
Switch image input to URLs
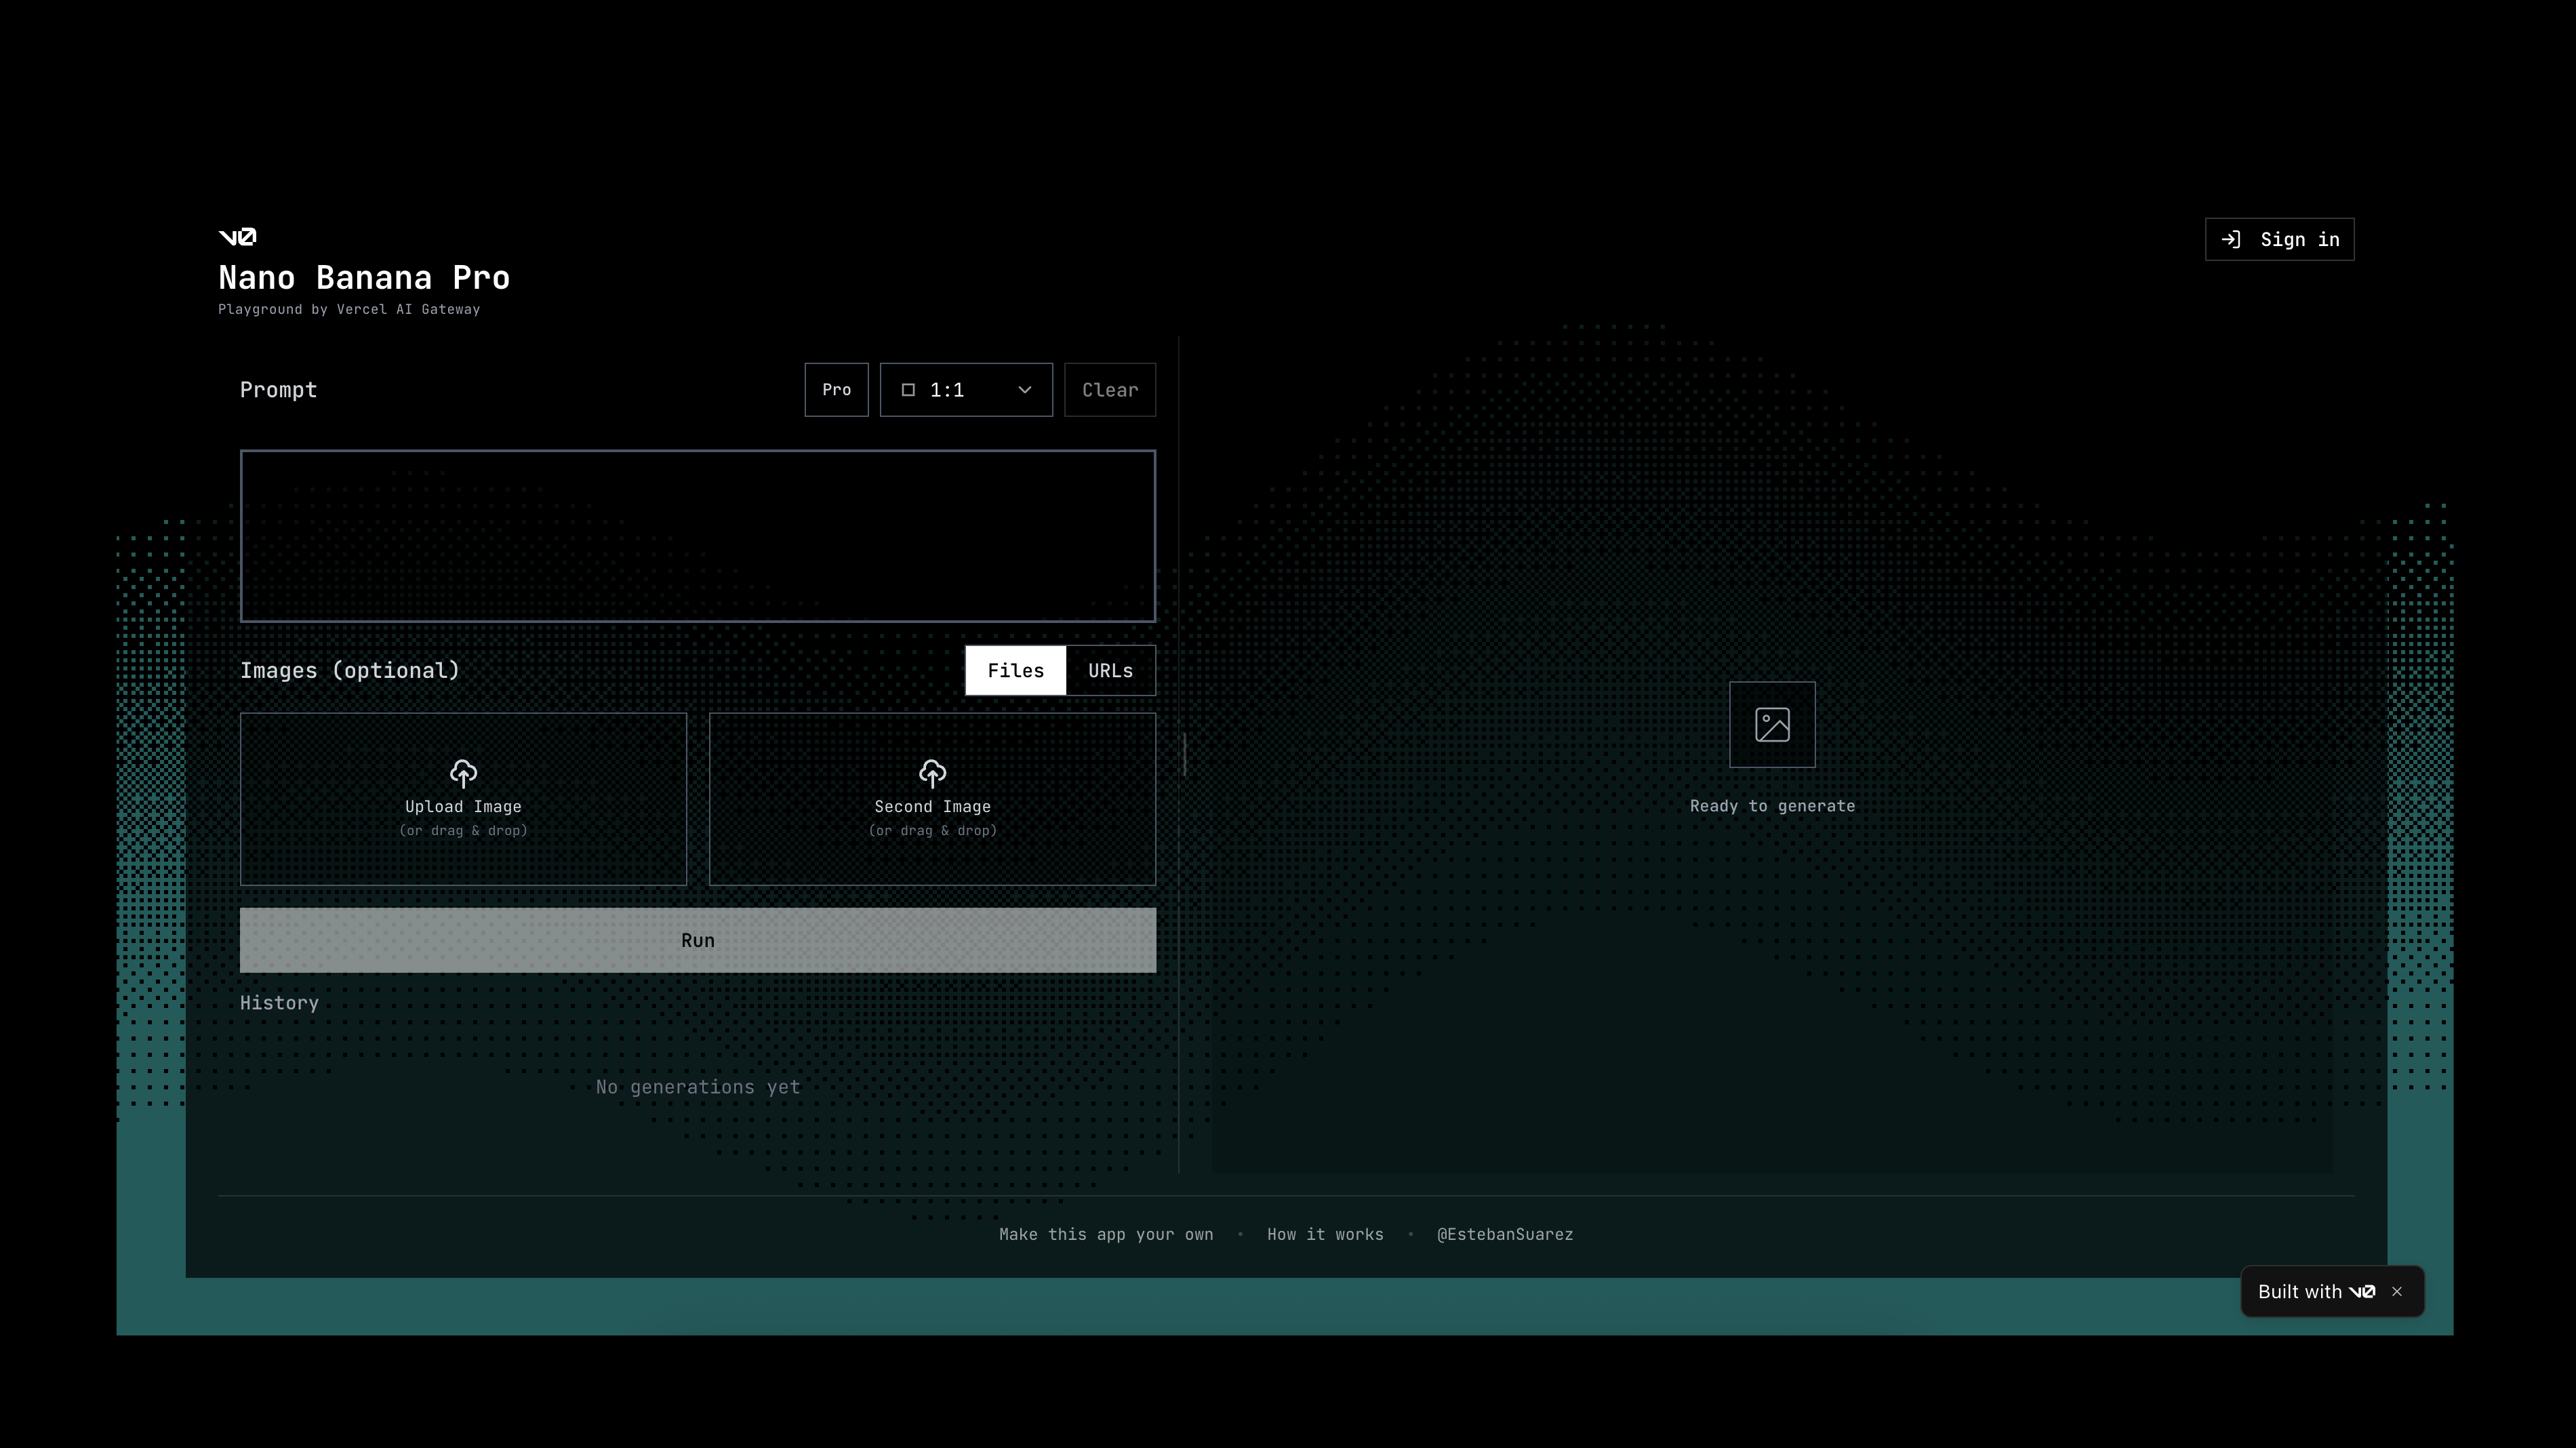1110,670
